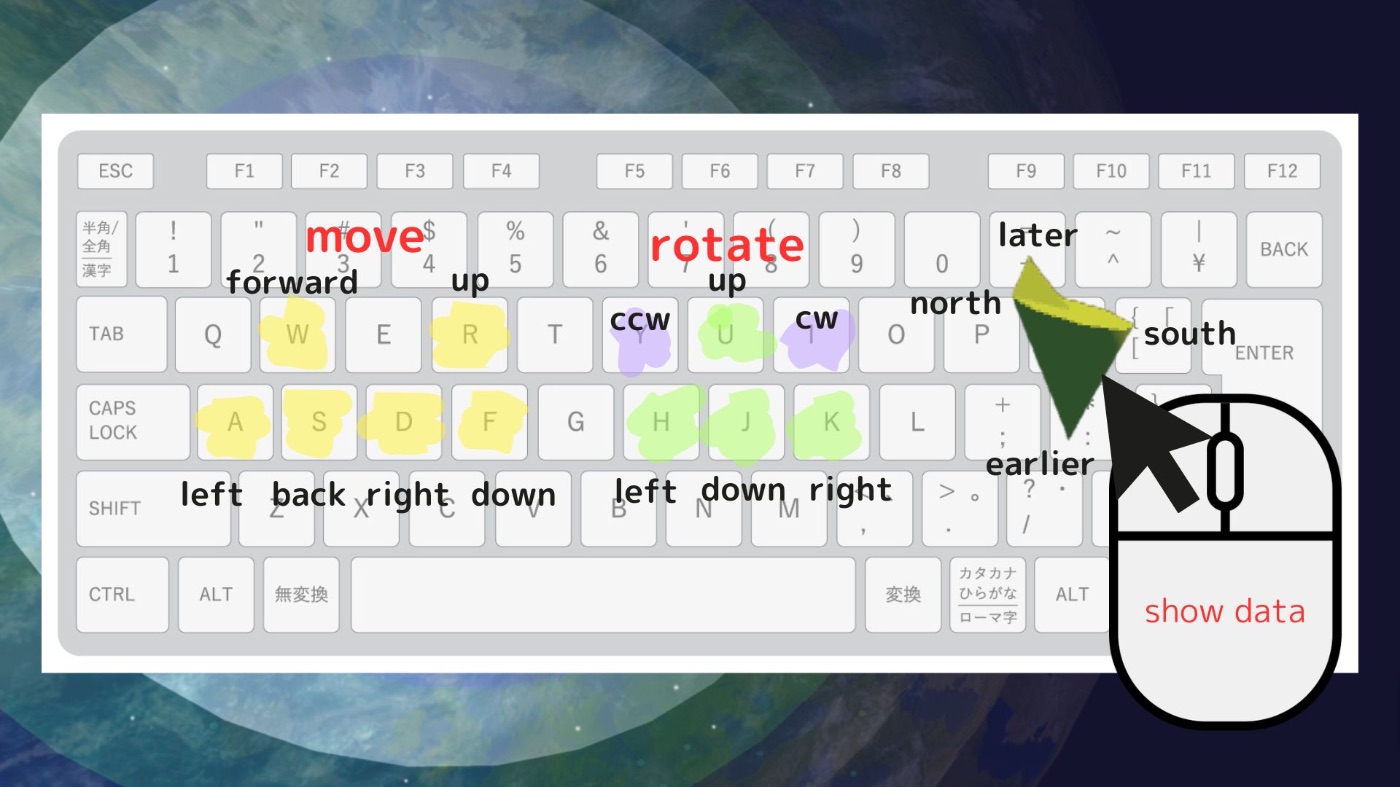
Task: Click the green-highlighted U rotate-up key
Action: 726,334
